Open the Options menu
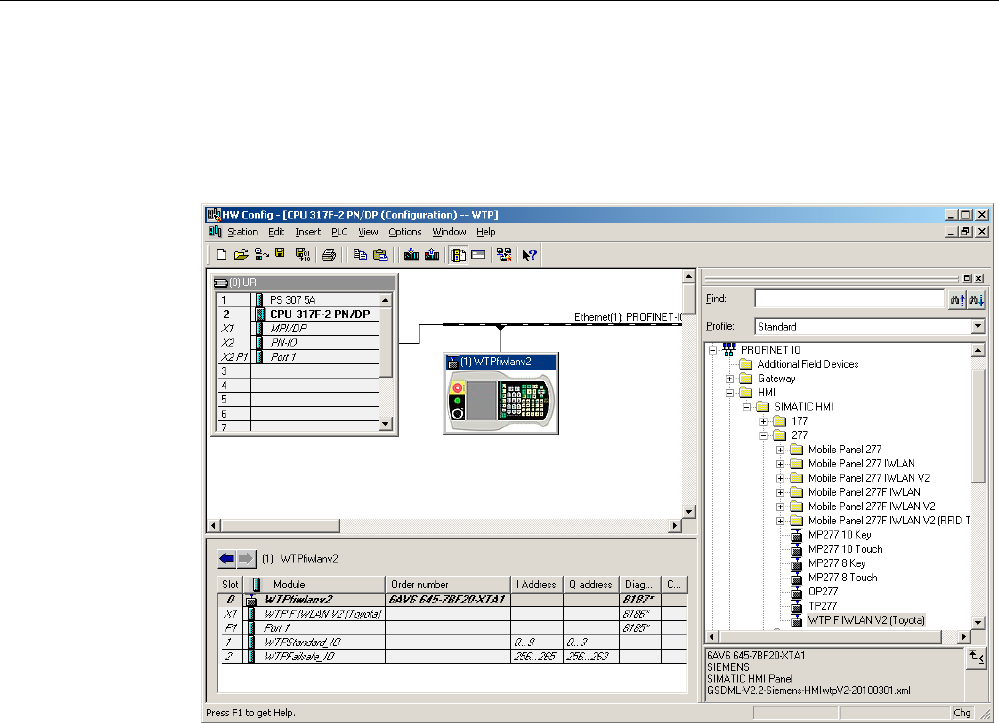 (x=405, y=232)
